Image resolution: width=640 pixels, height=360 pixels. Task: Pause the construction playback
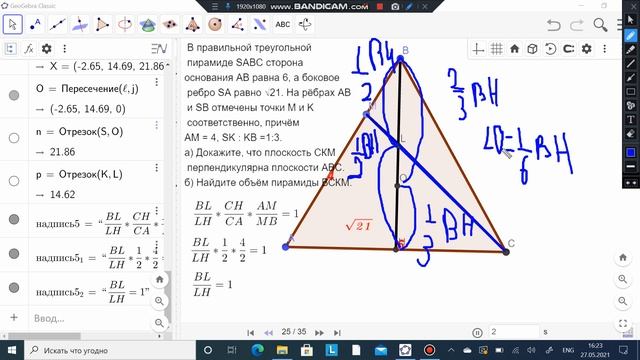click(477, 333)
